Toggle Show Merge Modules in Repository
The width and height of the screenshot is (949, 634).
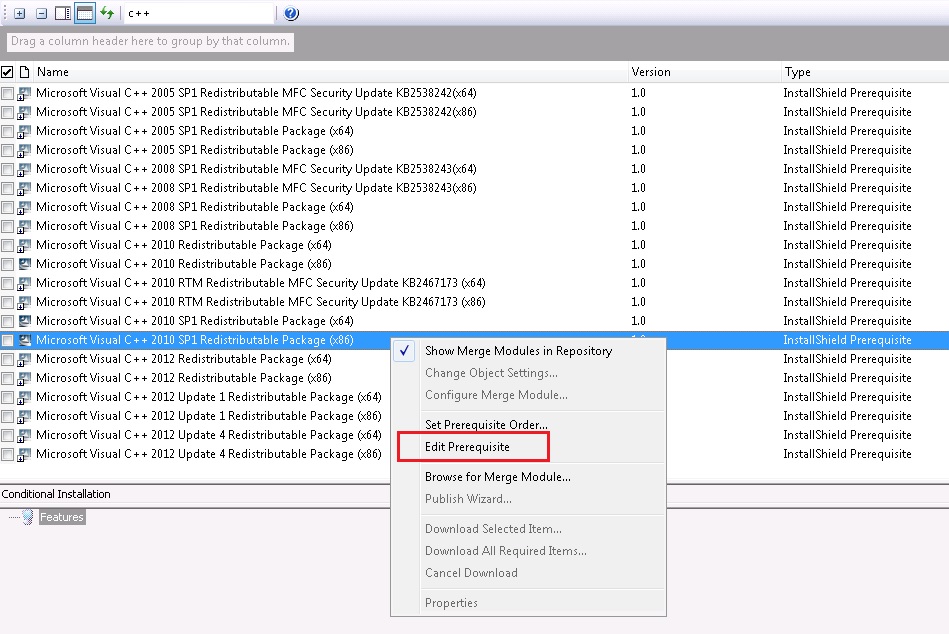point(518,351)
